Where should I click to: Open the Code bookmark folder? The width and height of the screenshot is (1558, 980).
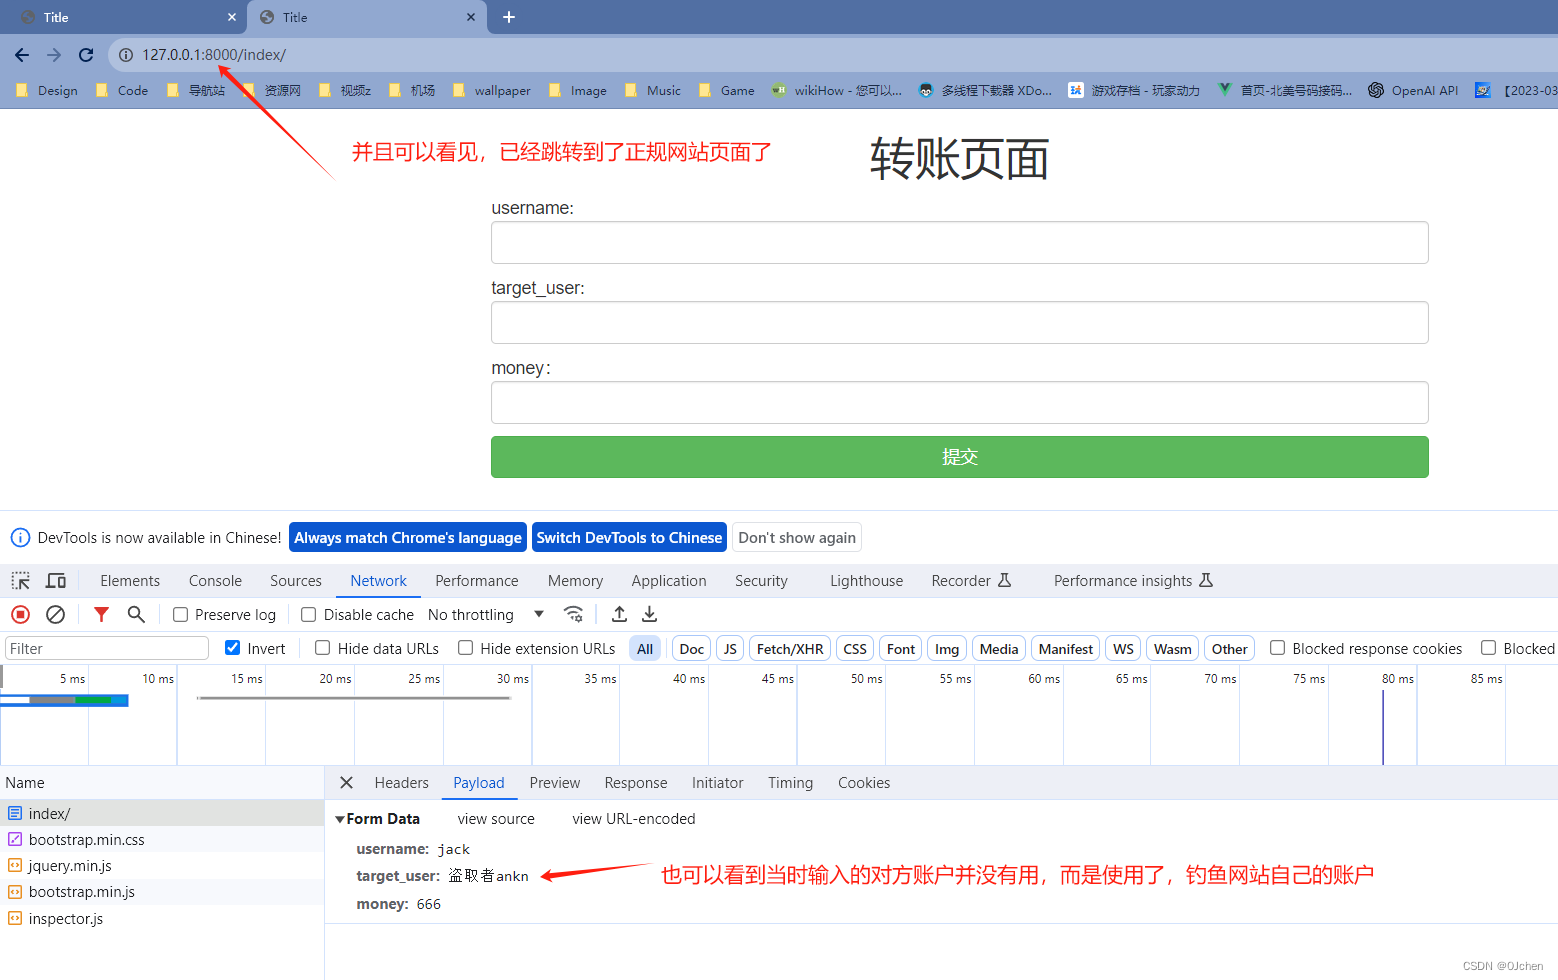122,91
